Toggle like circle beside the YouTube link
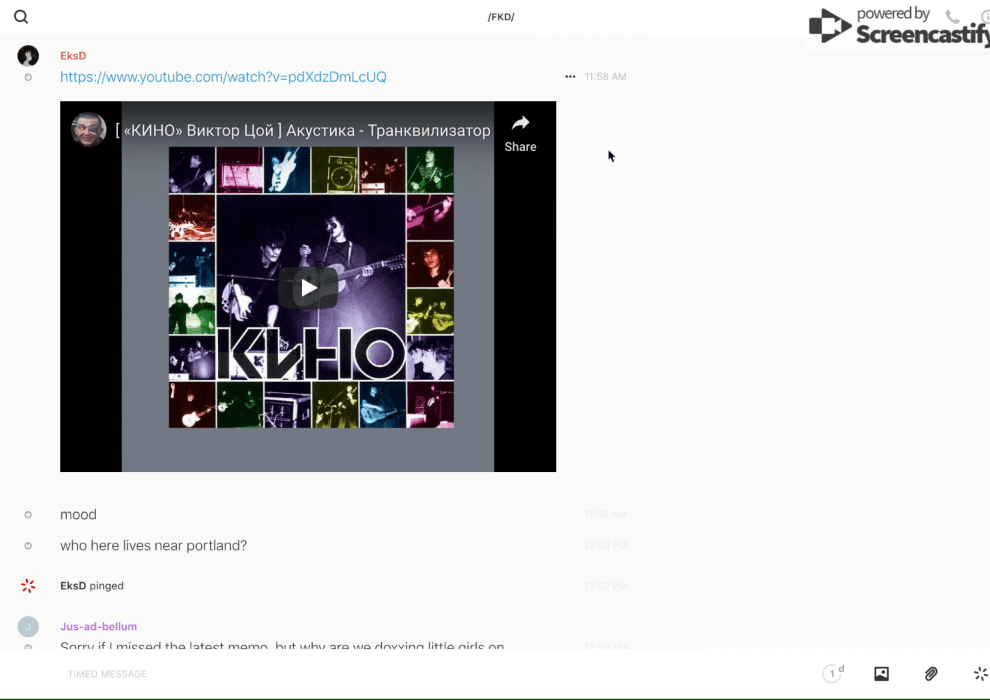 pyautogui.click(x=28, y=77)
